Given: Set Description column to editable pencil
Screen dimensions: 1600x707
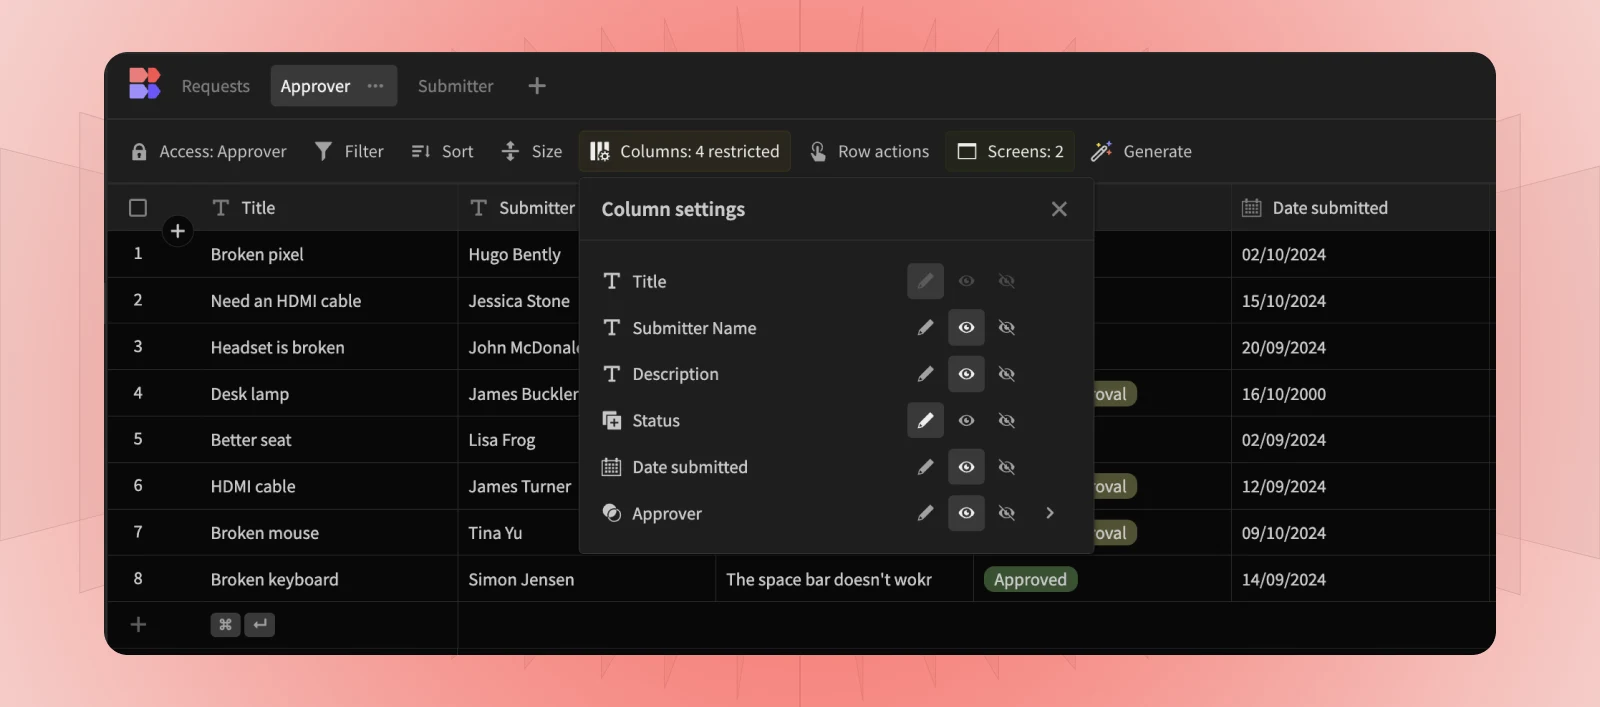Looking at the screenshot, I should 925,374.
